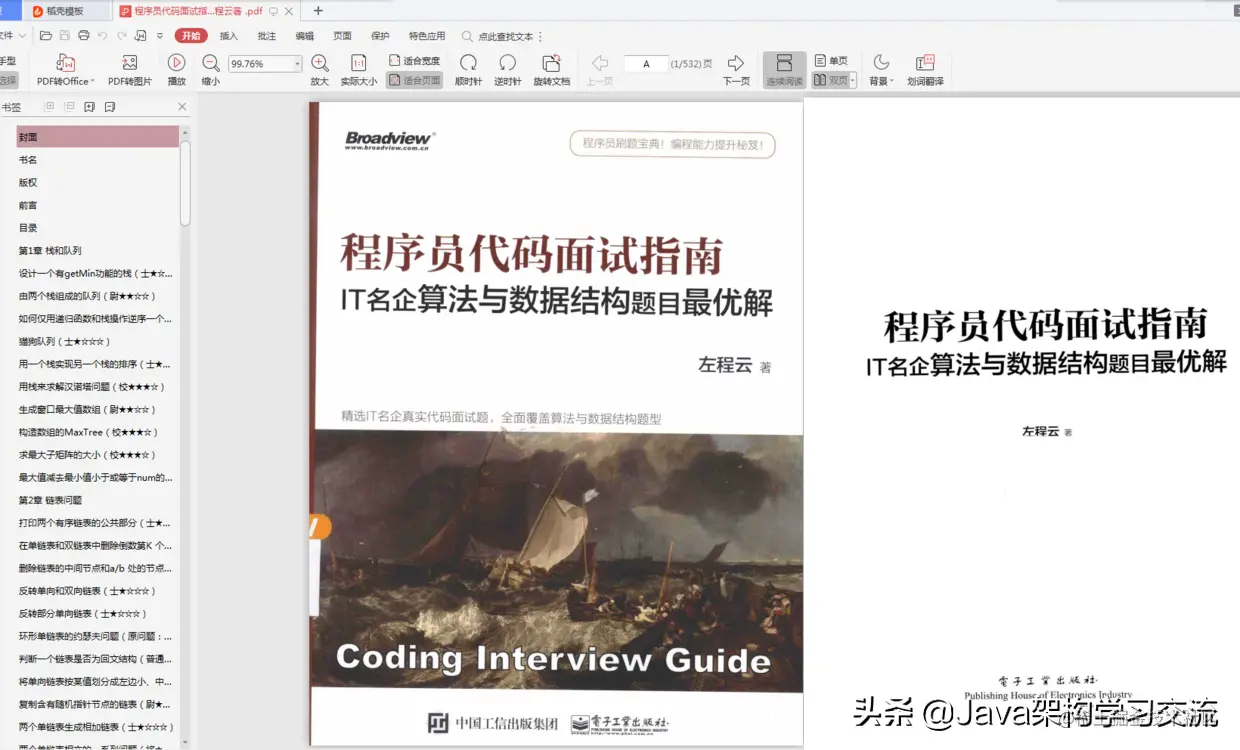Select 适合页面 fit page option

414,80
